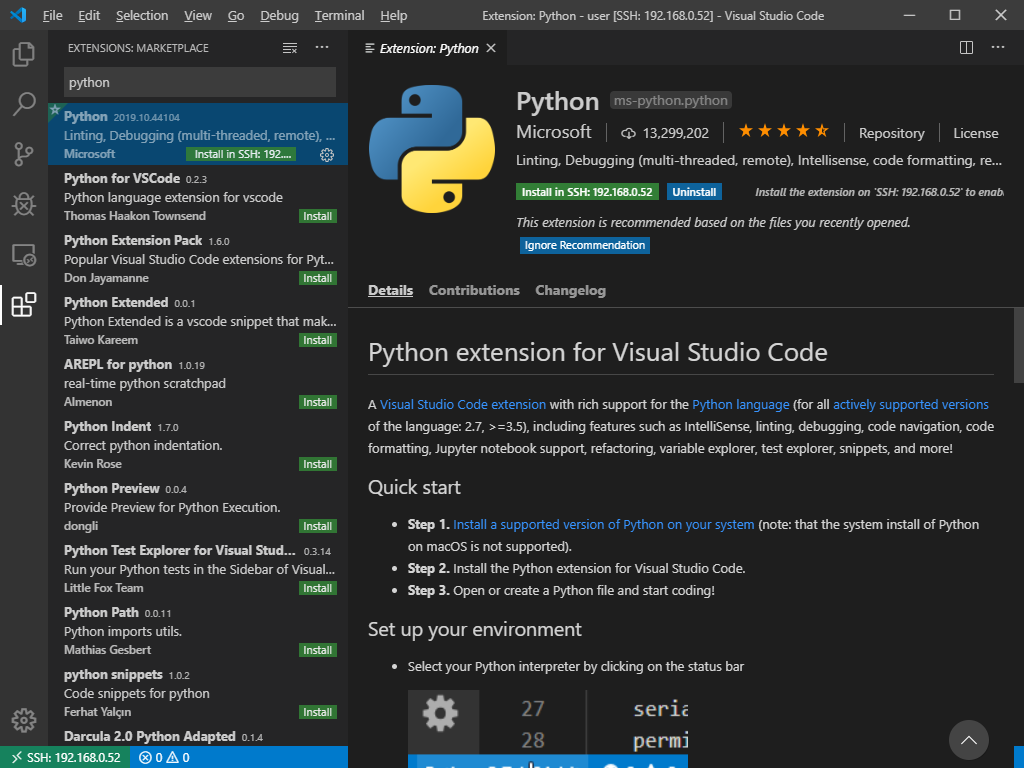The height and width of the screenshot is (768, 1024).
Task: Open the License link
Action: [x=976, y=133]
